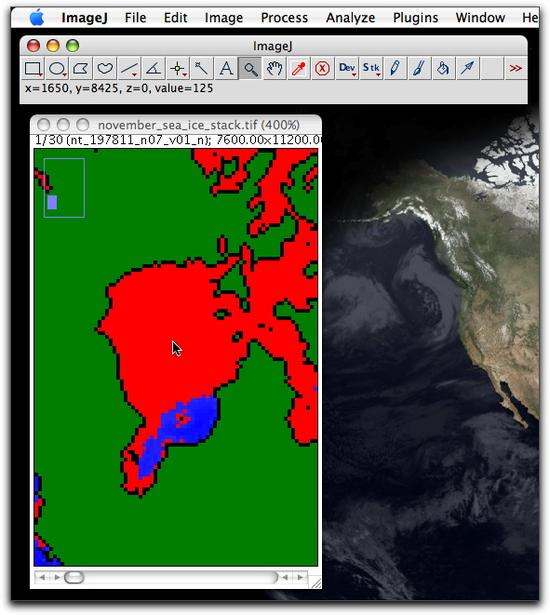Click the stack slice slider thumb

click(x=74, y=577)
